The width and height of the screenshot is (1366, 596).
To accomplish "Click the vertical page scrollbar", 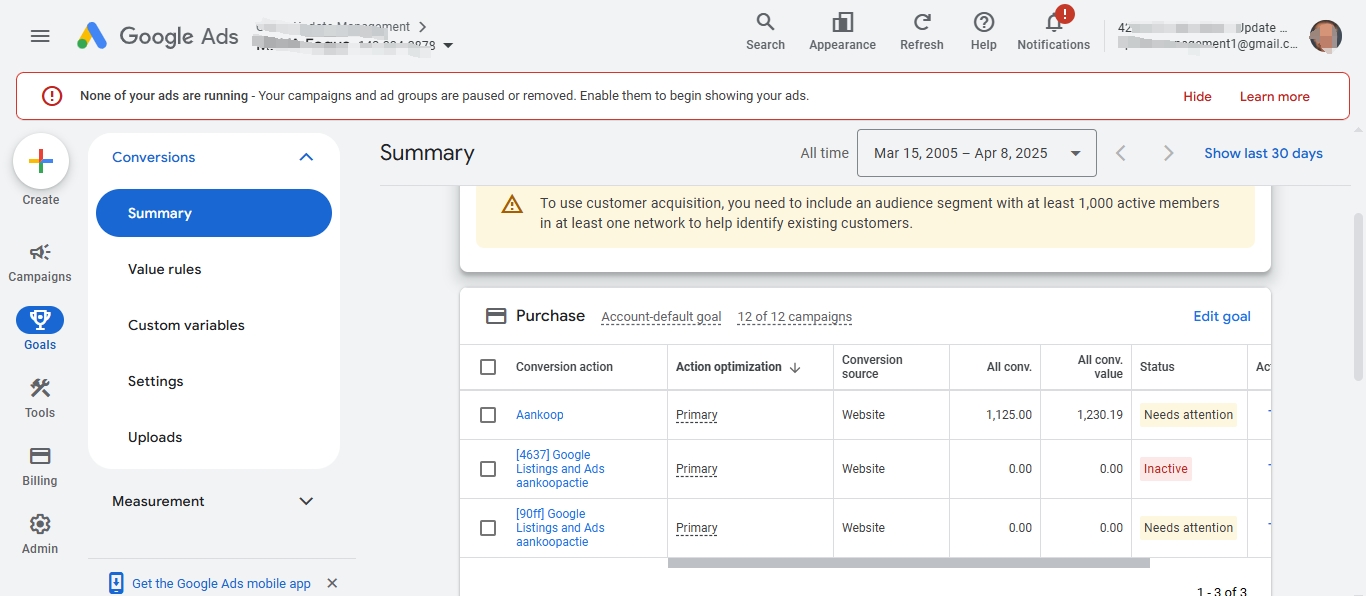I will pos(1357,296).
